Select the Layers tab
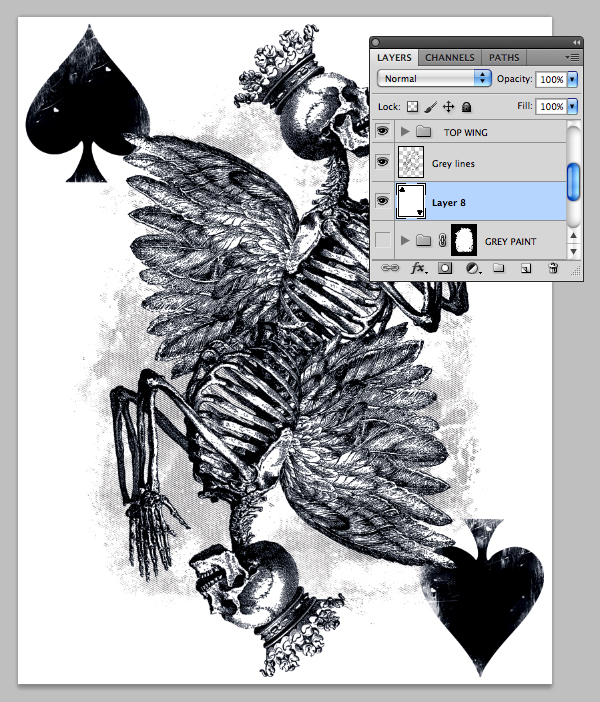This screenshot has height=702, width=600. point(394,58)
